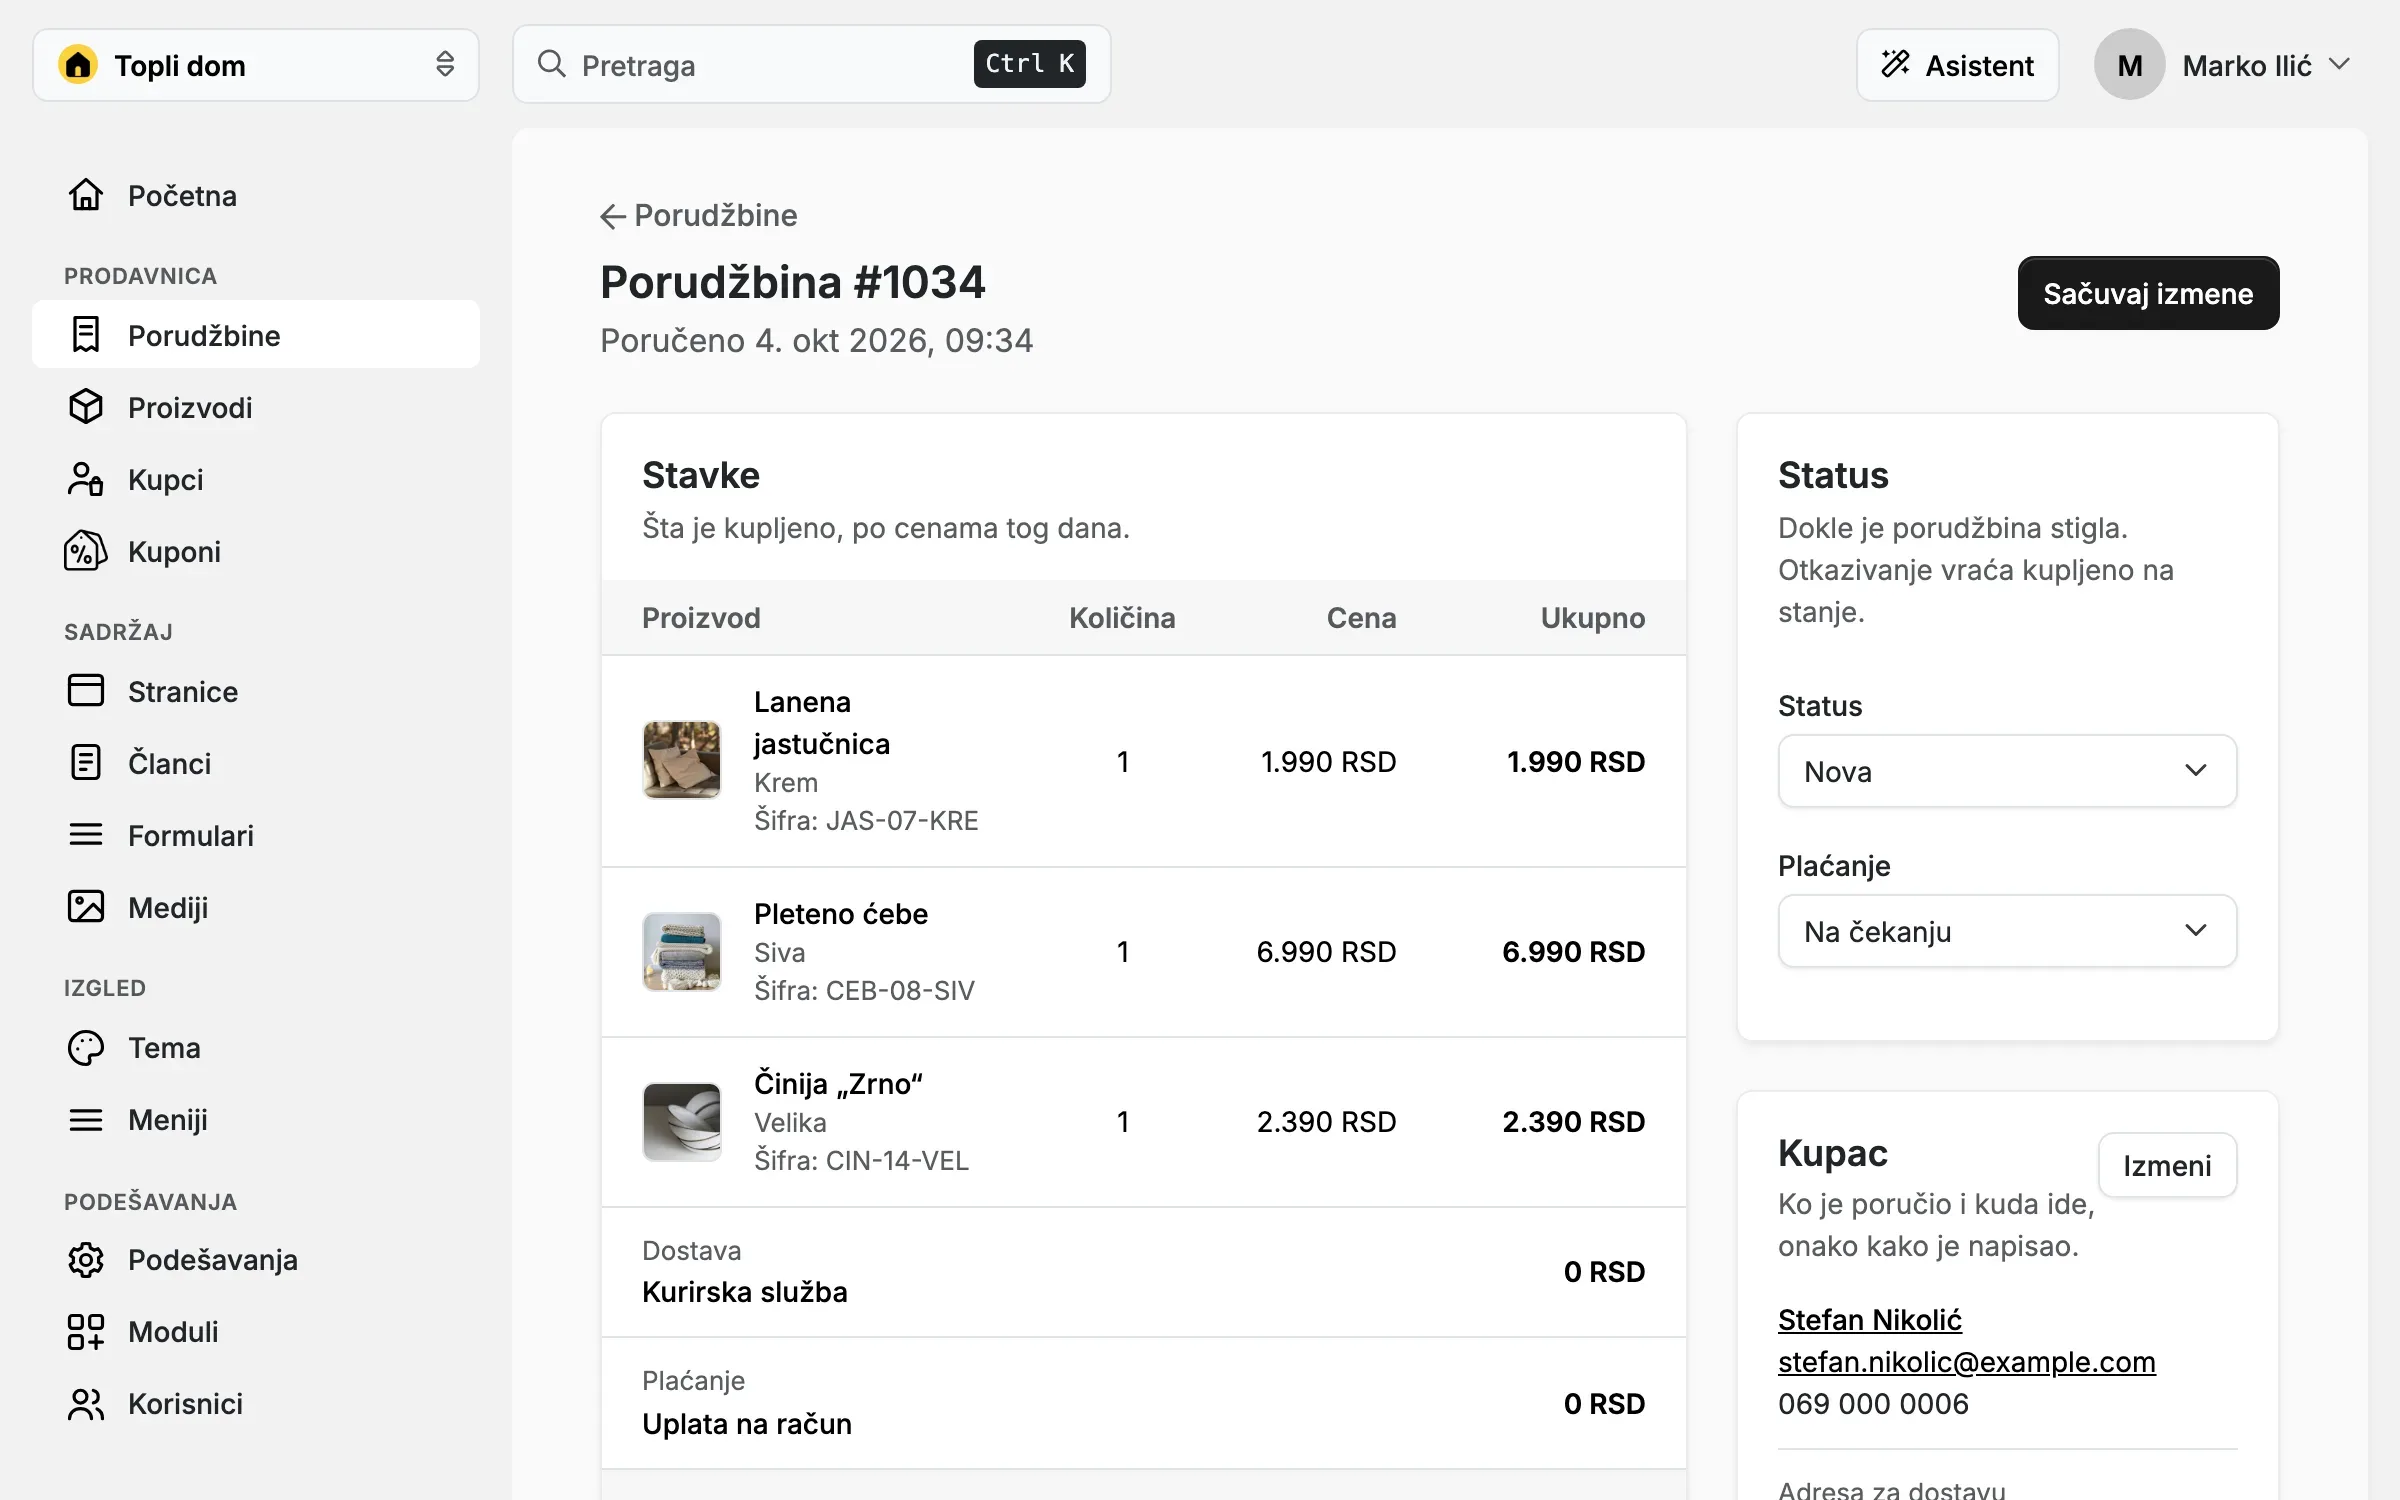Click the Kupci person icon

pos(86,479)
